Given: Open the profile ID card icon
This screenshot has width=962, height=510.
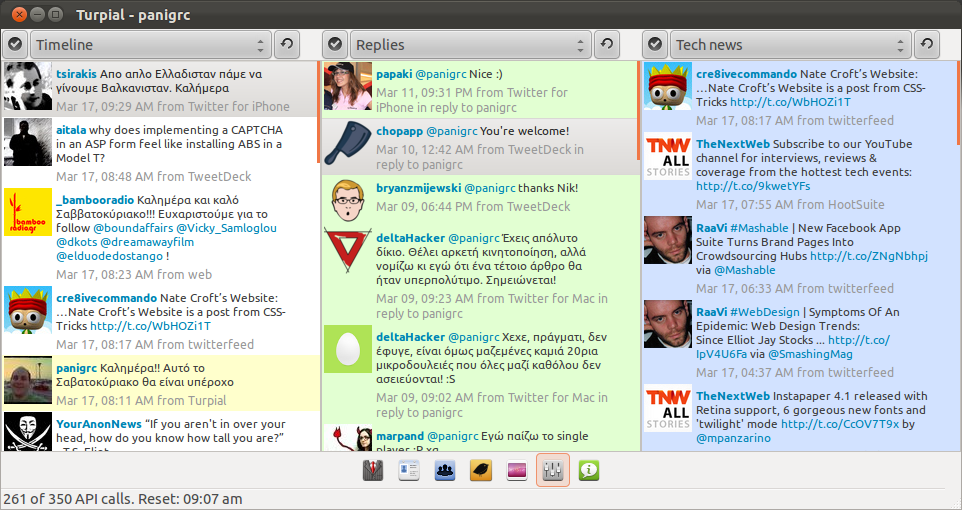Looking at the screenshot, I should 409,471.
